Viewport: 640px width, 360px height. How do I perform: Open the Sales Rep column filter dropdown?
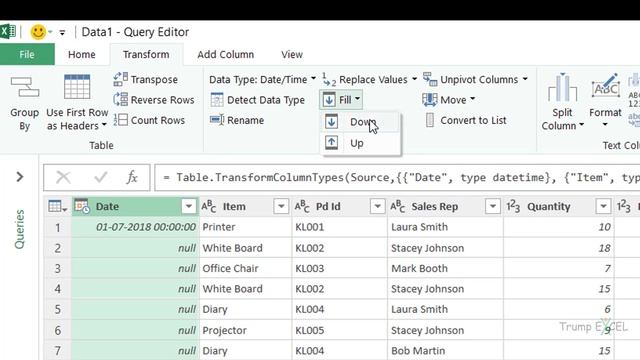pyautogui.click(x=493, y=207)
